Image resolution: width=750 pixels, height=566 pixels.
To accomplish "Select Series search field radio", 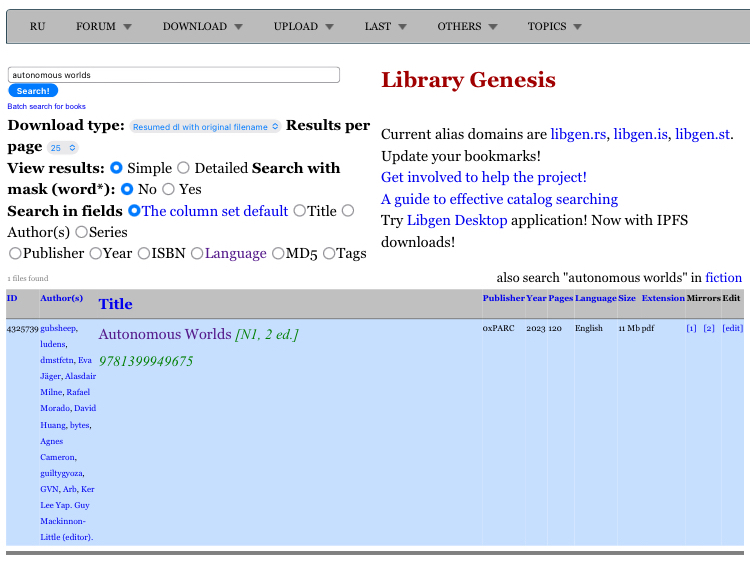I will click(81, 232).
